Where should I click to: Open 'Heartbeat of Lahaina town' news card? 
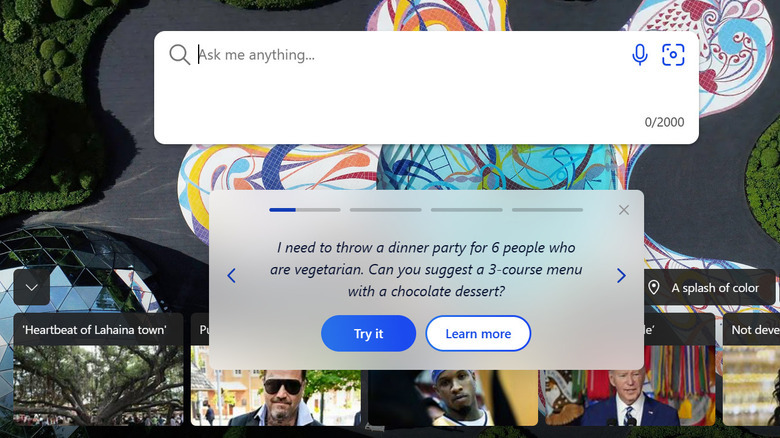98,369
